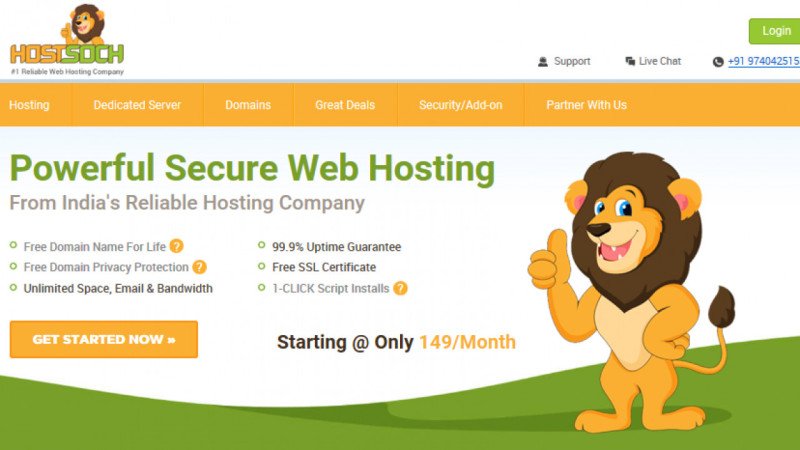
Task: Open help icon beside 1-CLICK Script Installs
Action: [x=401, y=288]
